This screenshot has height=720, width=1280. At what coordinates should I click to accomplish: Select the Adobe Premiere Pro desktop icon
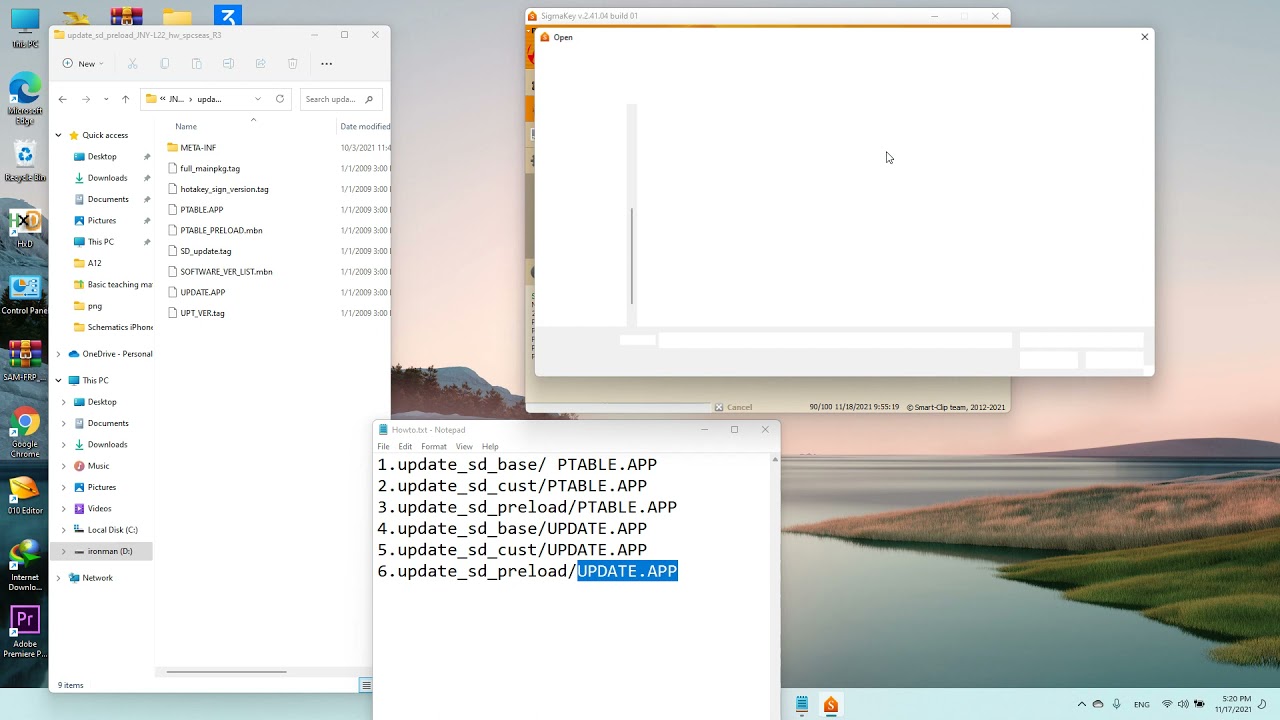(x=25, y=633)
